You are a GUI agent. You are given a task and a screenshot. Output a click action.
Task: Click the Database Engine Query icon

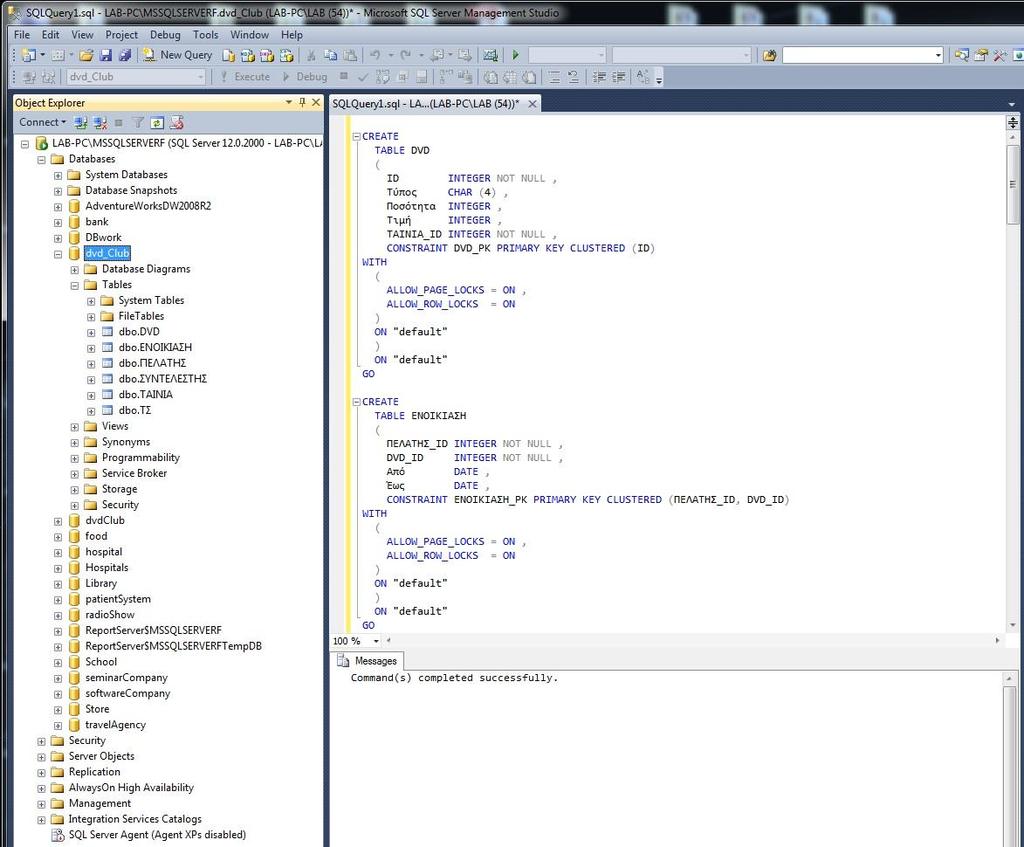pos(229,56)
